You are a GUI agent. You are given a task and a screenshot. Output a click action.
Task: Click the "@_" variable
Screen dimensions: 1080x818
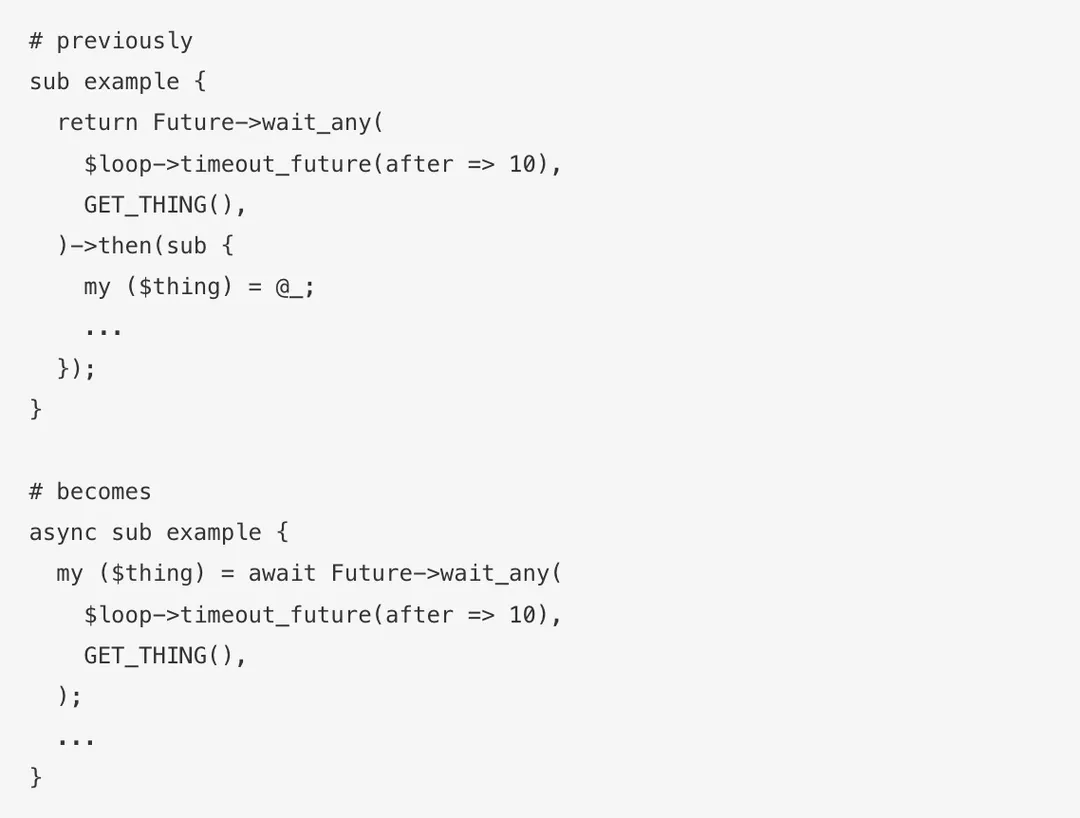tap(289, 287)
